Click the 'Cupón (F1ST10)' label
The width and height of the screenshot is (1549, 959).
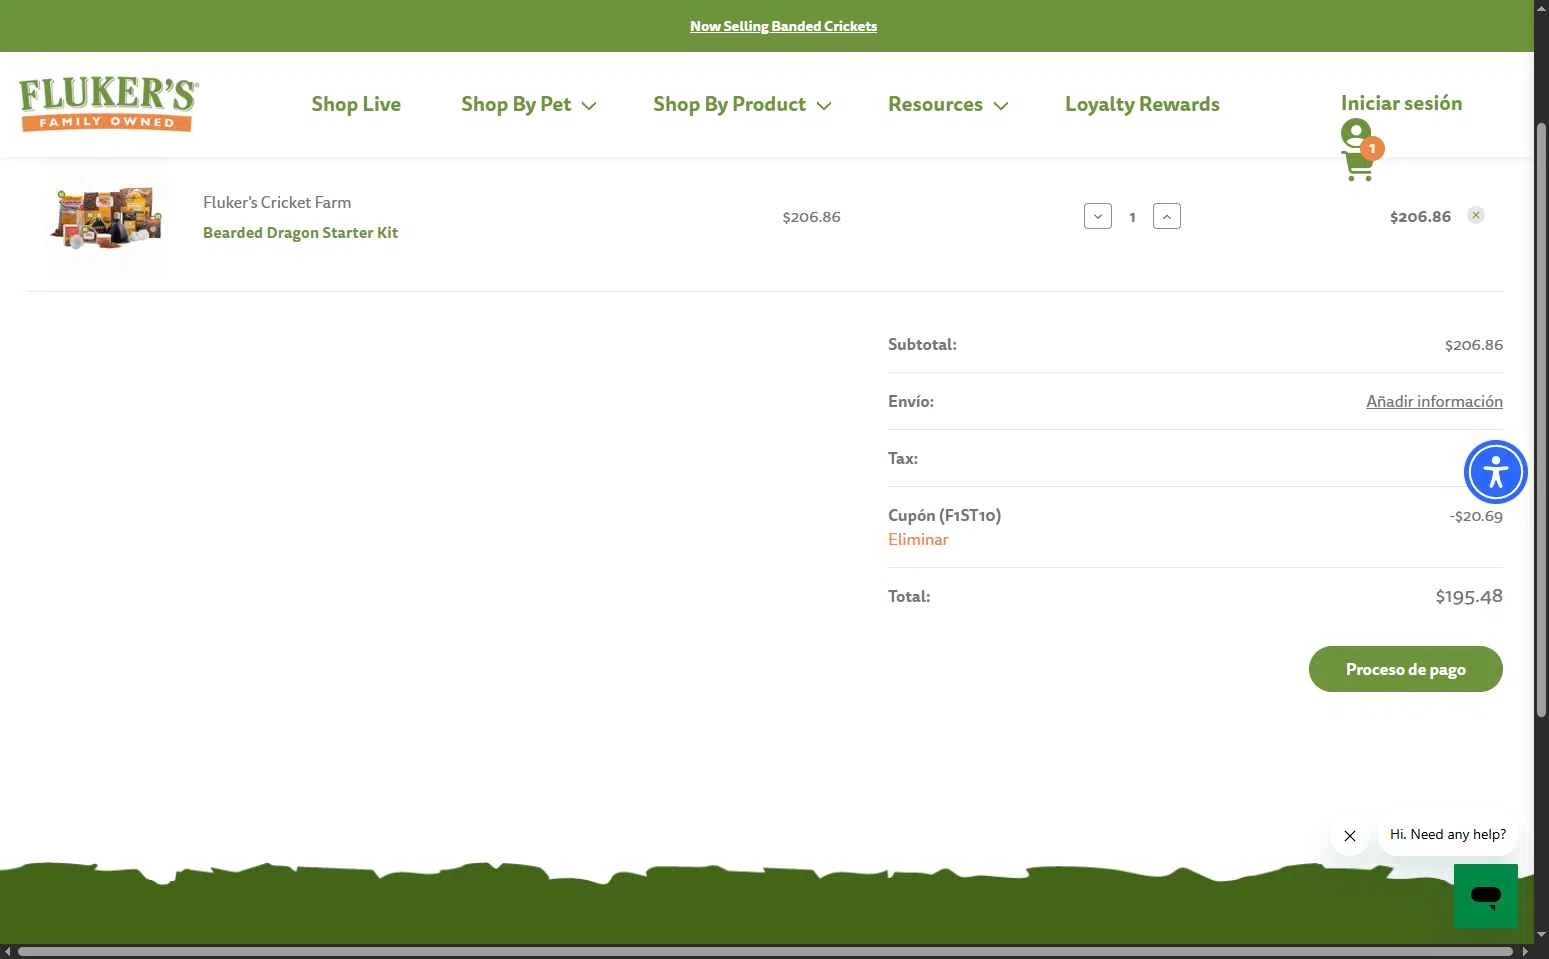tap(944, 515)
